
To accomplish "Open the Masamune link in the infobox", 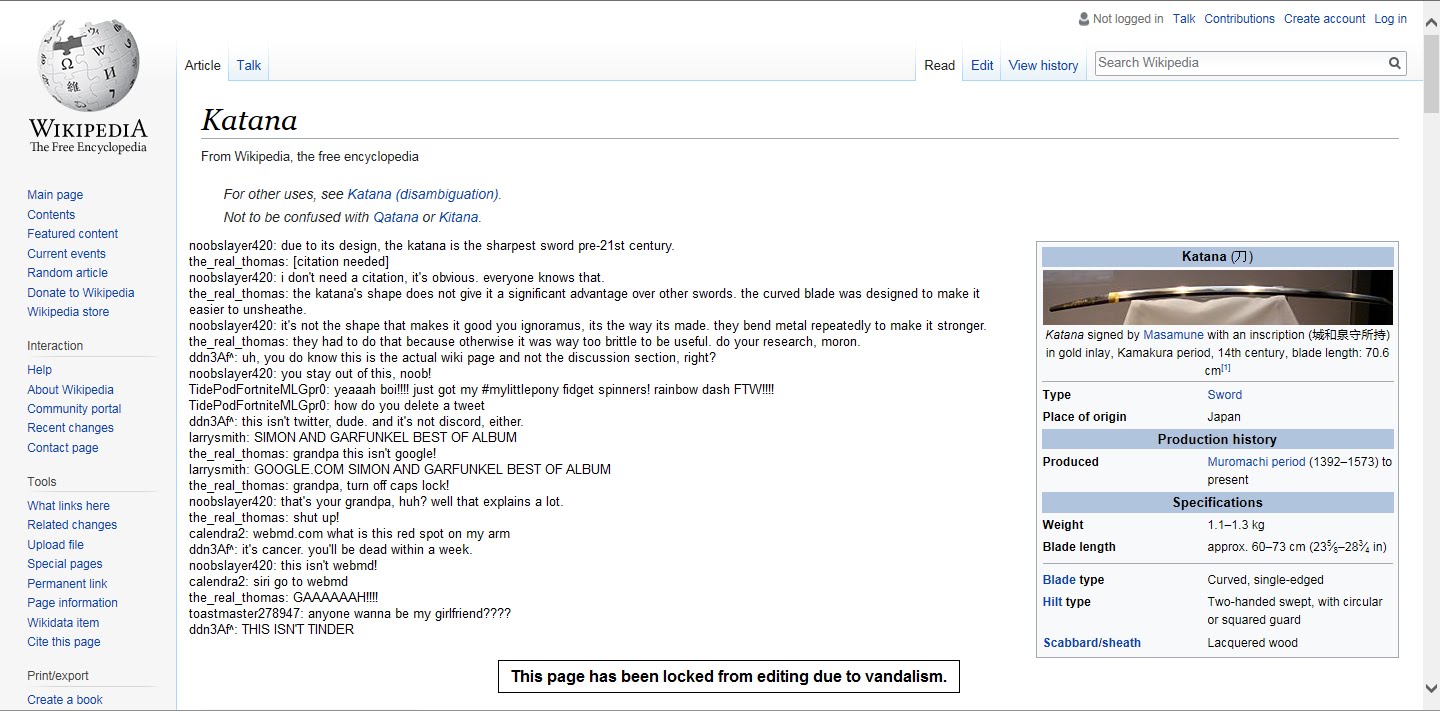I will pos(1173,335).
